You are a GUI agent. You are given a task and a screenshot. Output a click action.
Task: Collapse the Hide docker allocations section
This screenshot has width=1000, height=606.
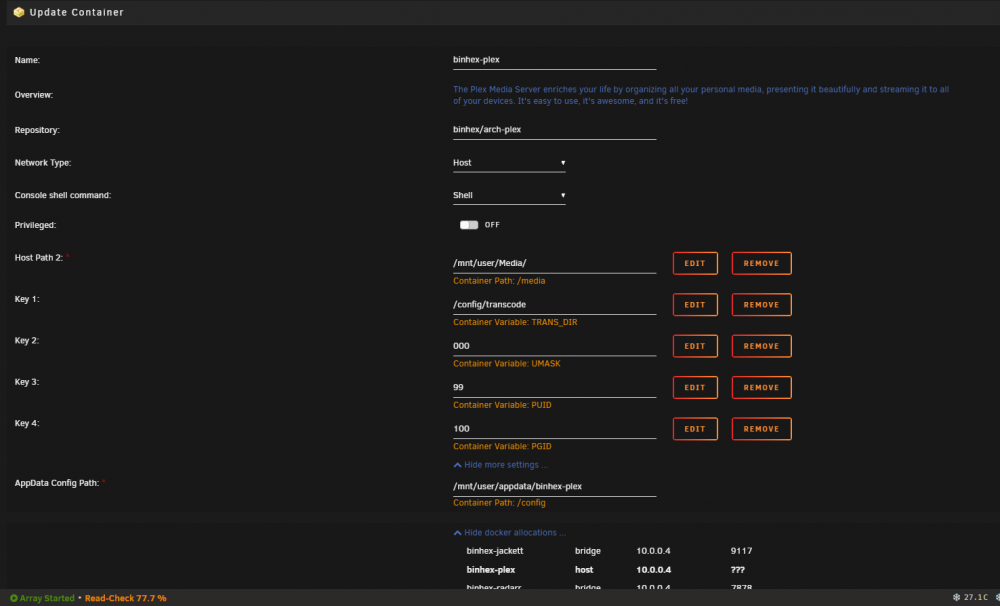click(x=510, y=533)
